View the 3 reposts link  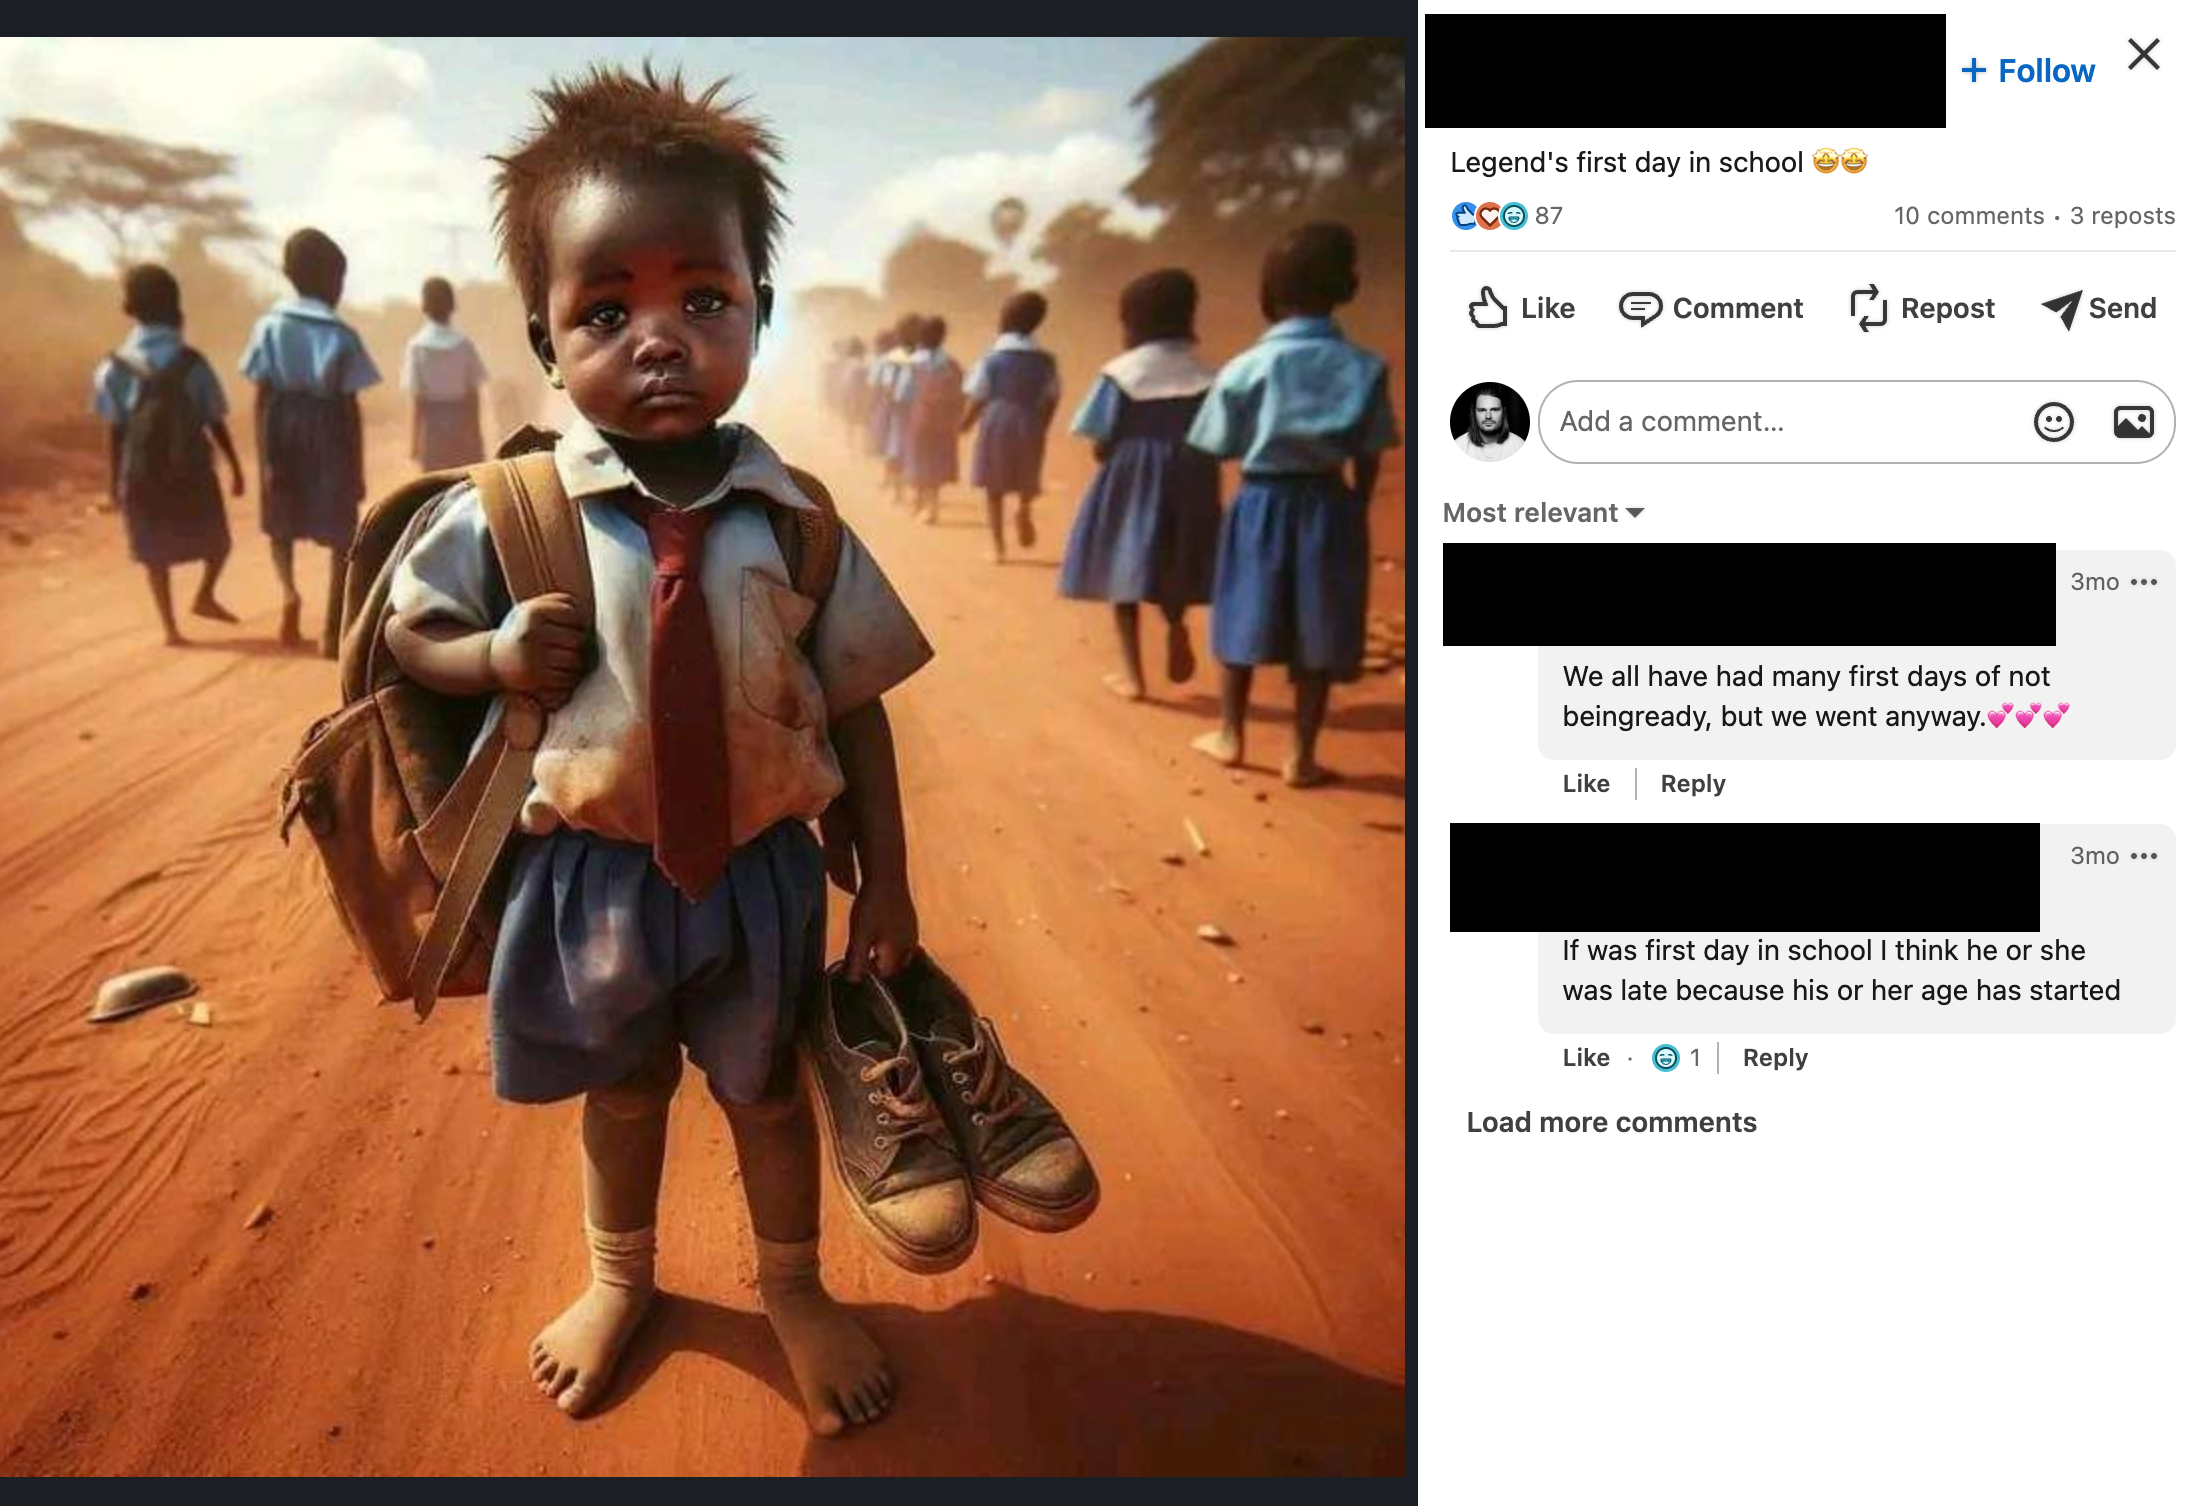(2122, 216)
